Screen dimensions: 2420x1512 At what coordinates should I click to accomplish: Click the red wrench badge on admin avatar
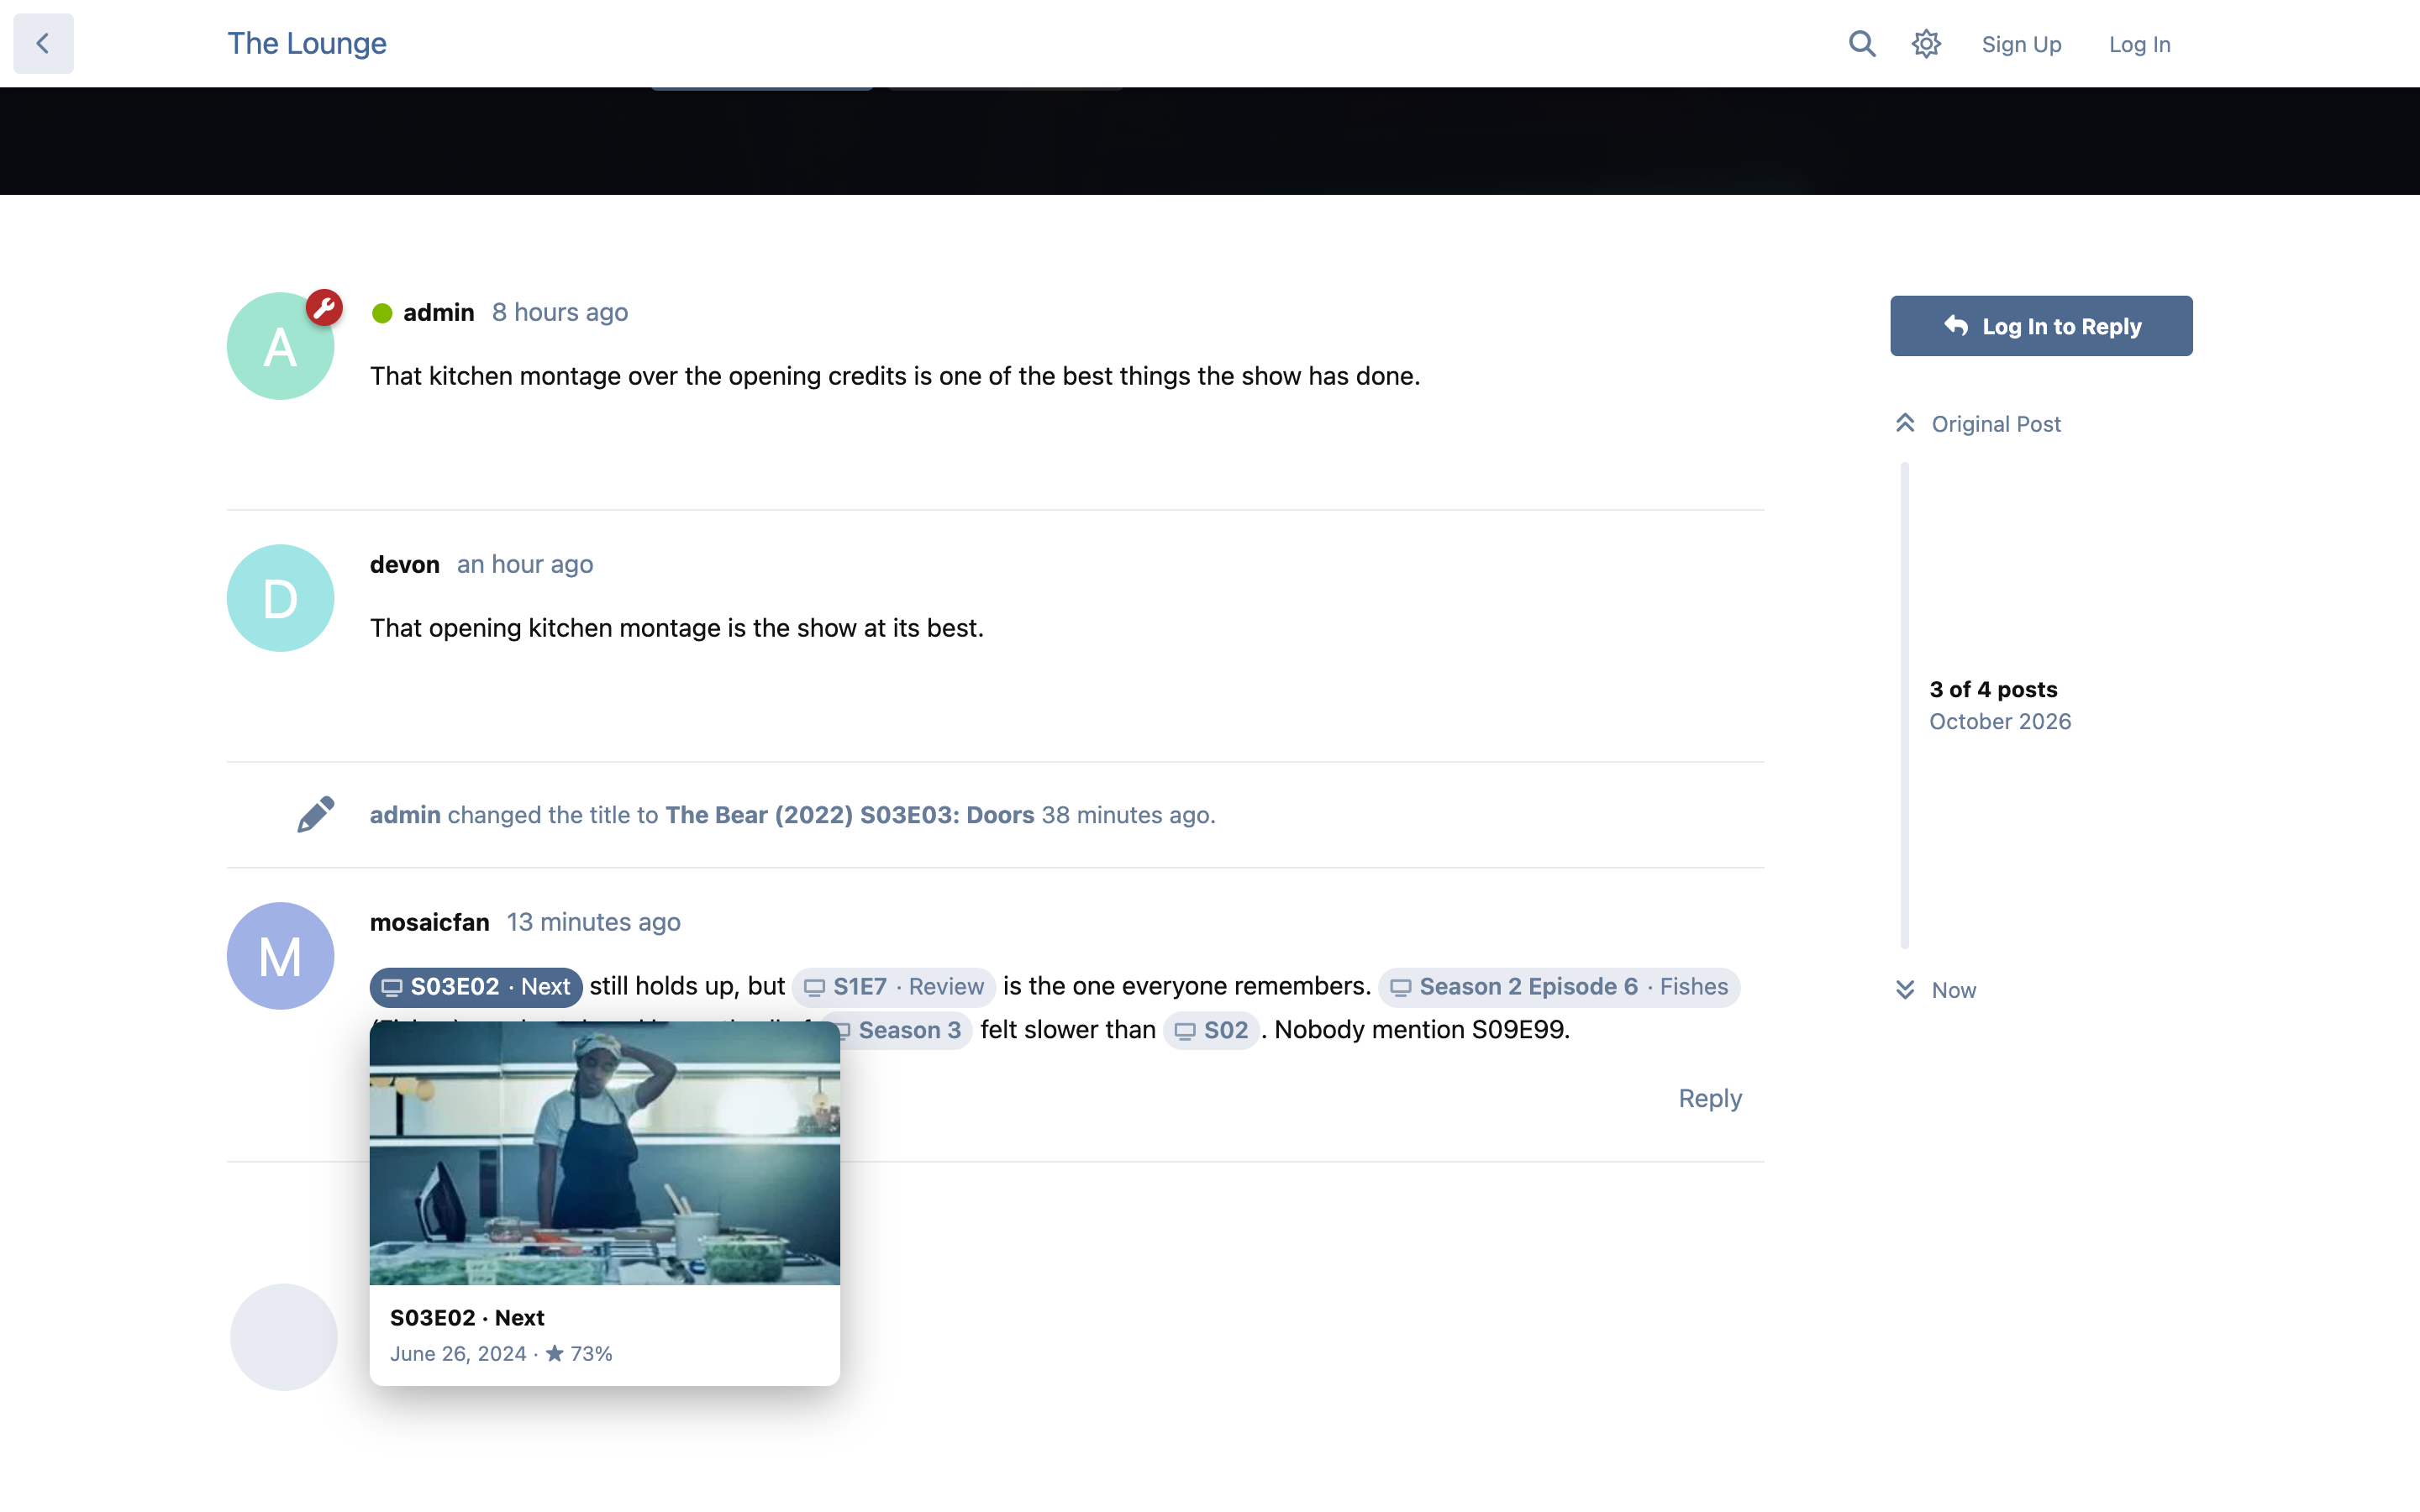(324, 308)
